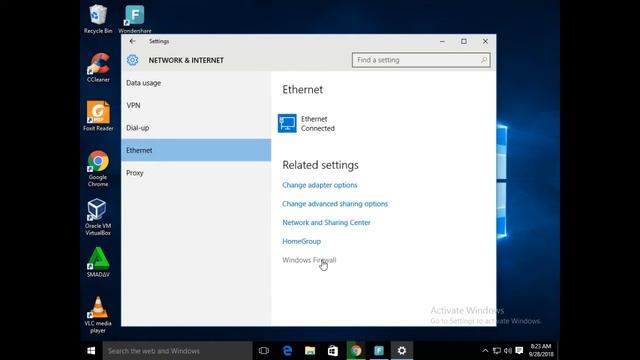Viewport: 640px width, 360px height.
Task: Select Ethernet in the sidebar
Action: click(196, 150)
